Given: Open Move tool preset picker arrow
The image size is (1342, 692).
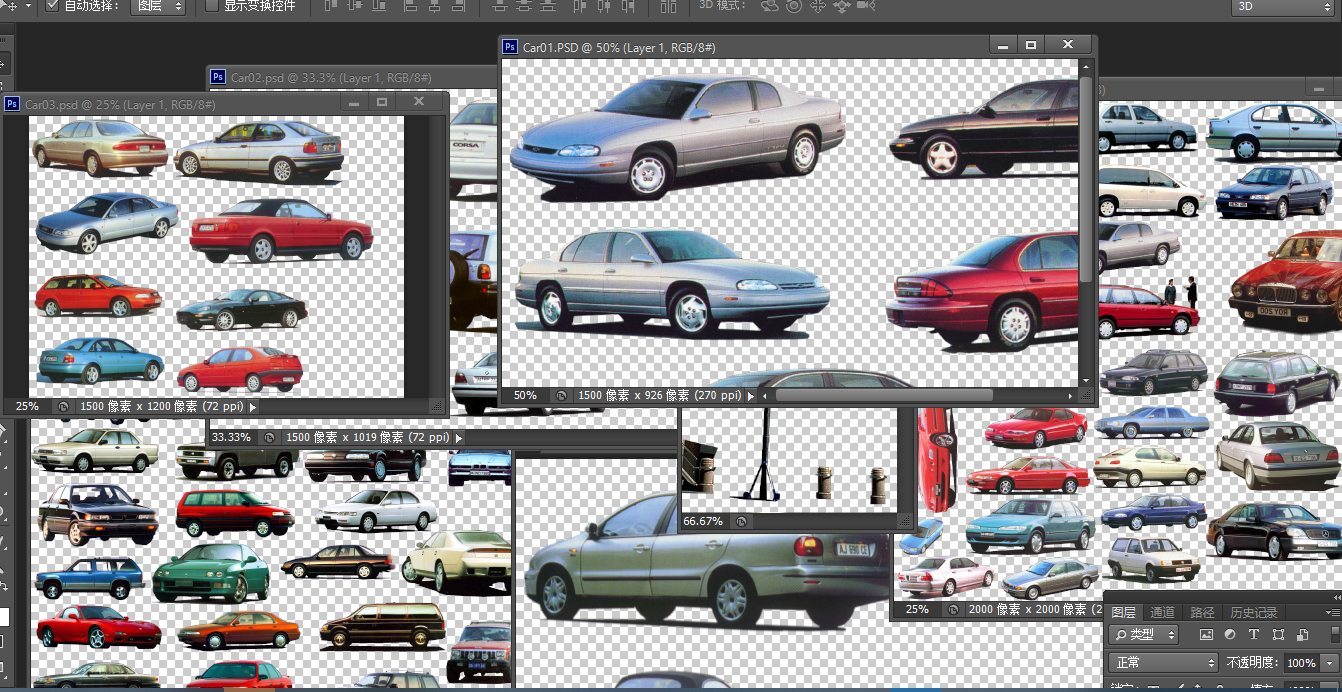Looking at the screenshot, I should click(x=28, y=6).
